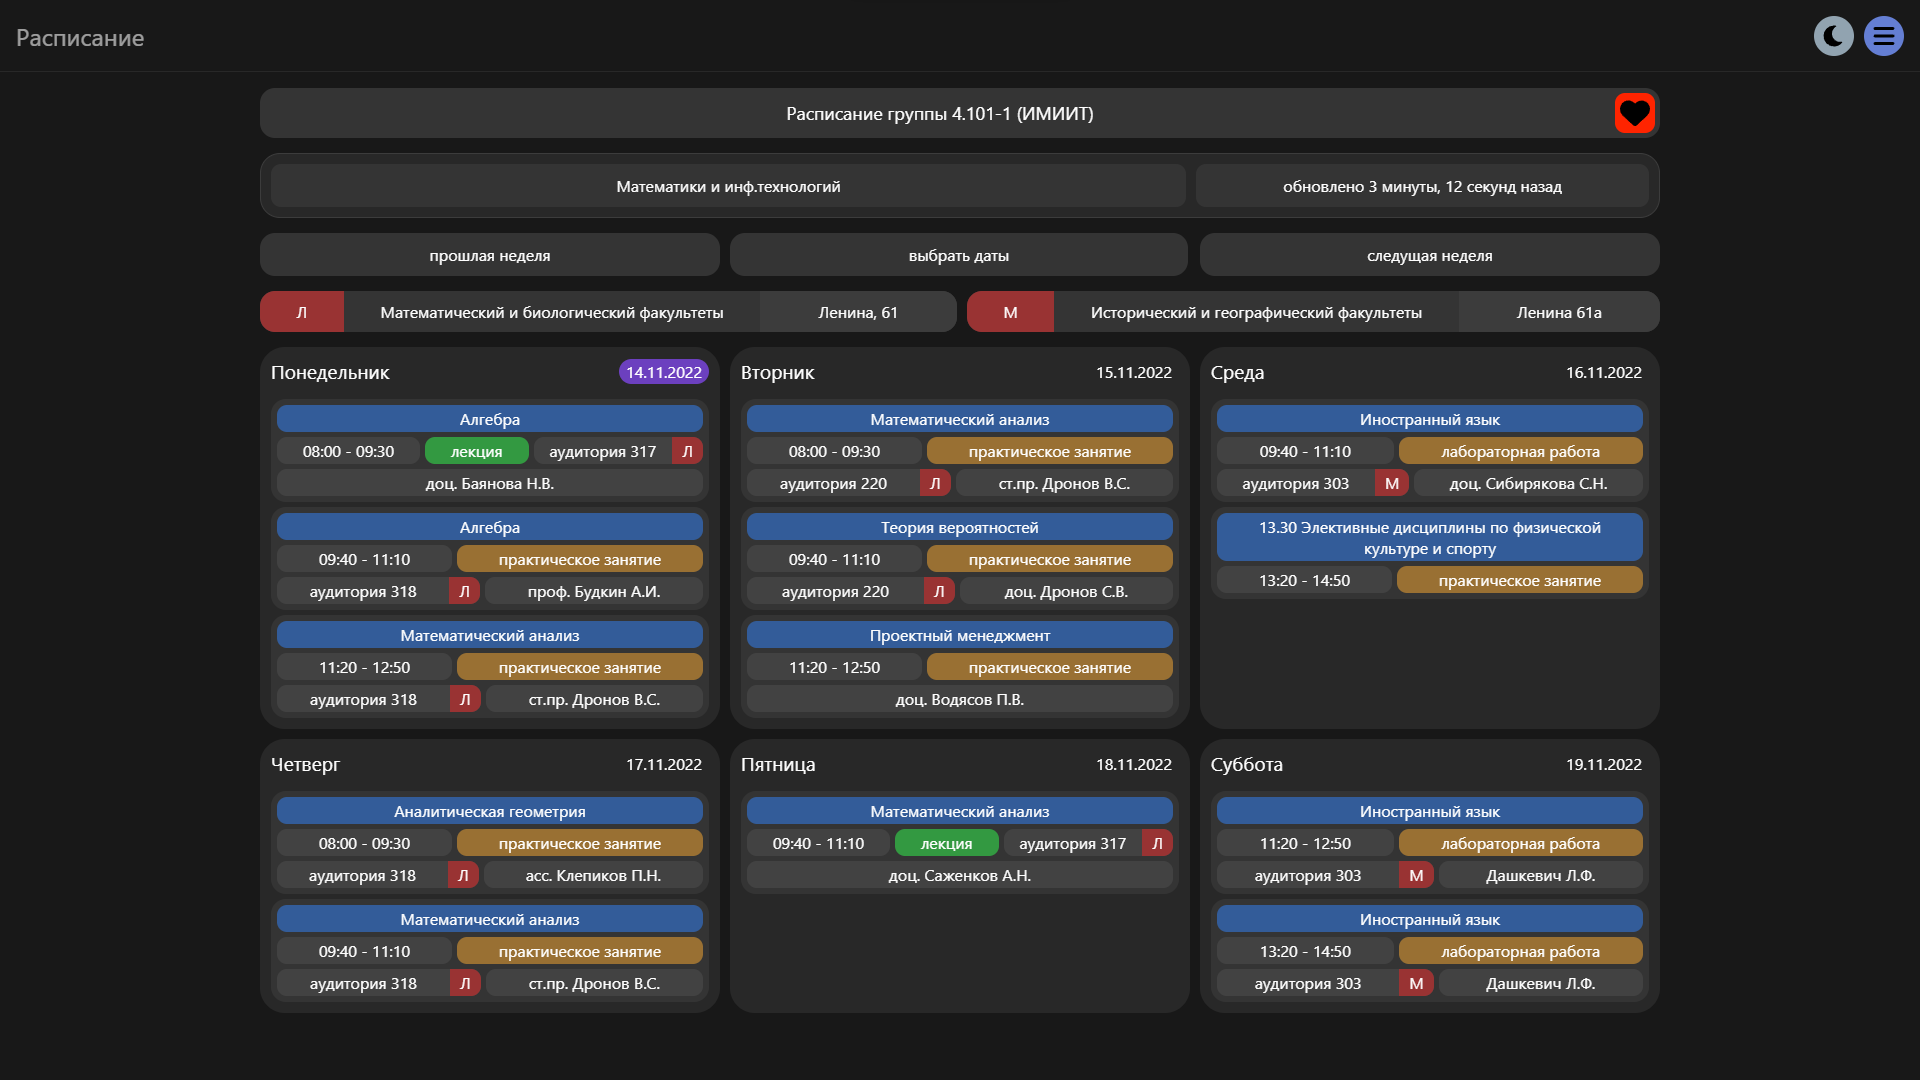Click 08:00 - 09:30 time on Thursday
The height and width of the screenshot is (1080, 1920).
[365, 843]
